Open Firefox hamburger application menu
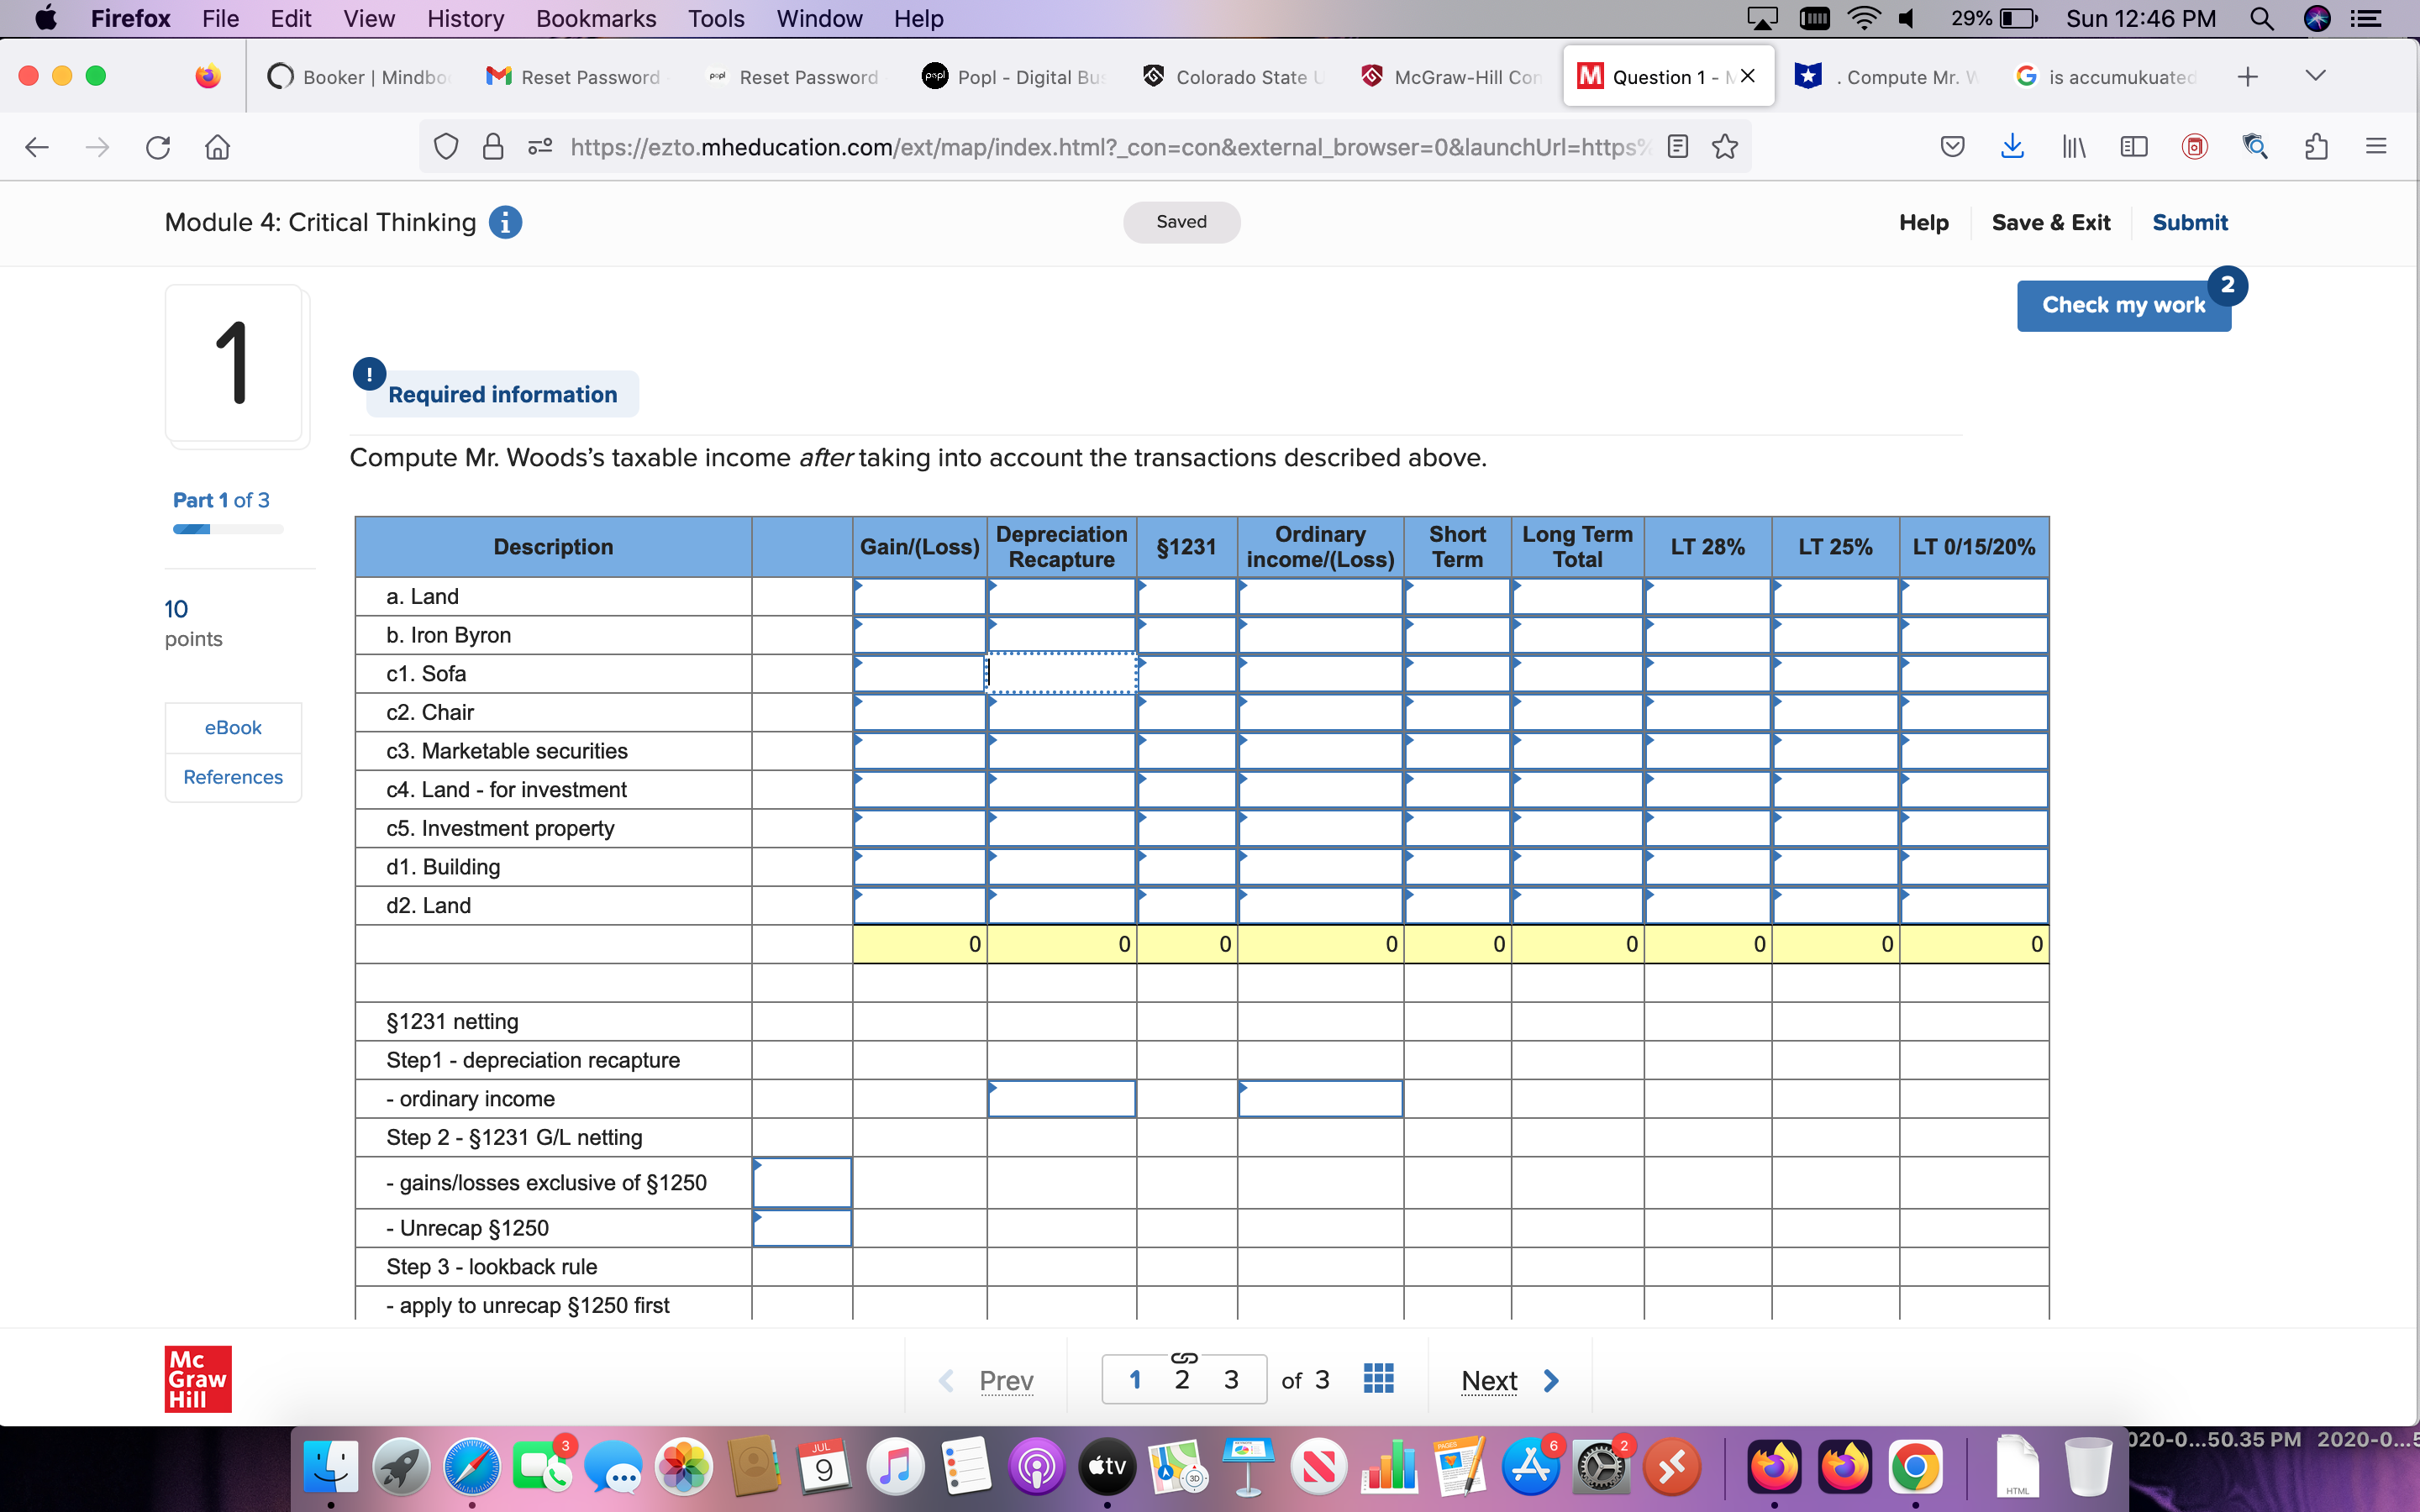The image size is (2420, 1512). pos(2376,147)
